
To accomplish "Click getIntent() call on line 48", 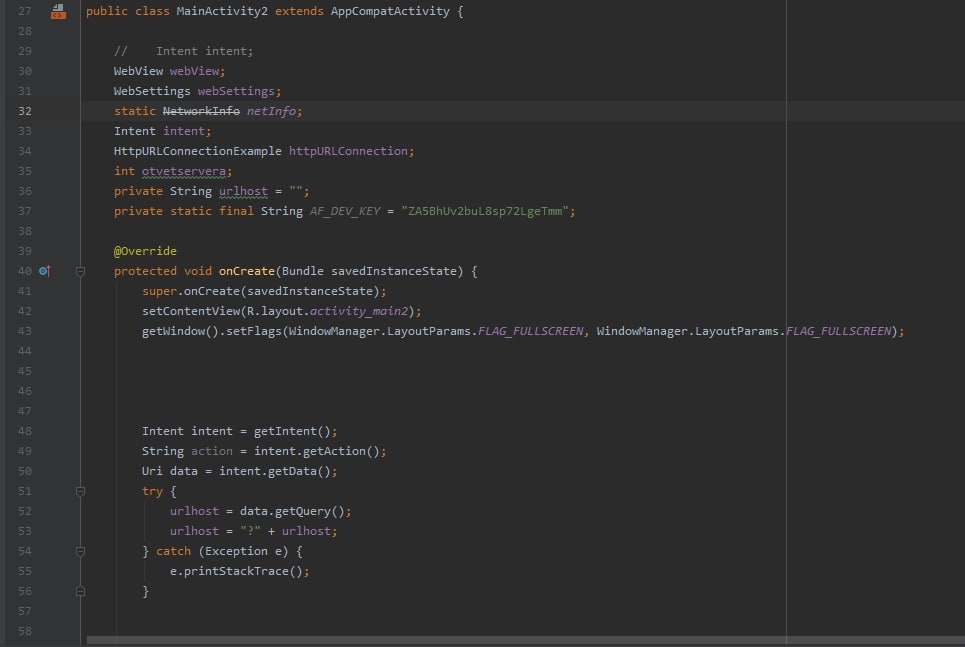I will (292, 431).
